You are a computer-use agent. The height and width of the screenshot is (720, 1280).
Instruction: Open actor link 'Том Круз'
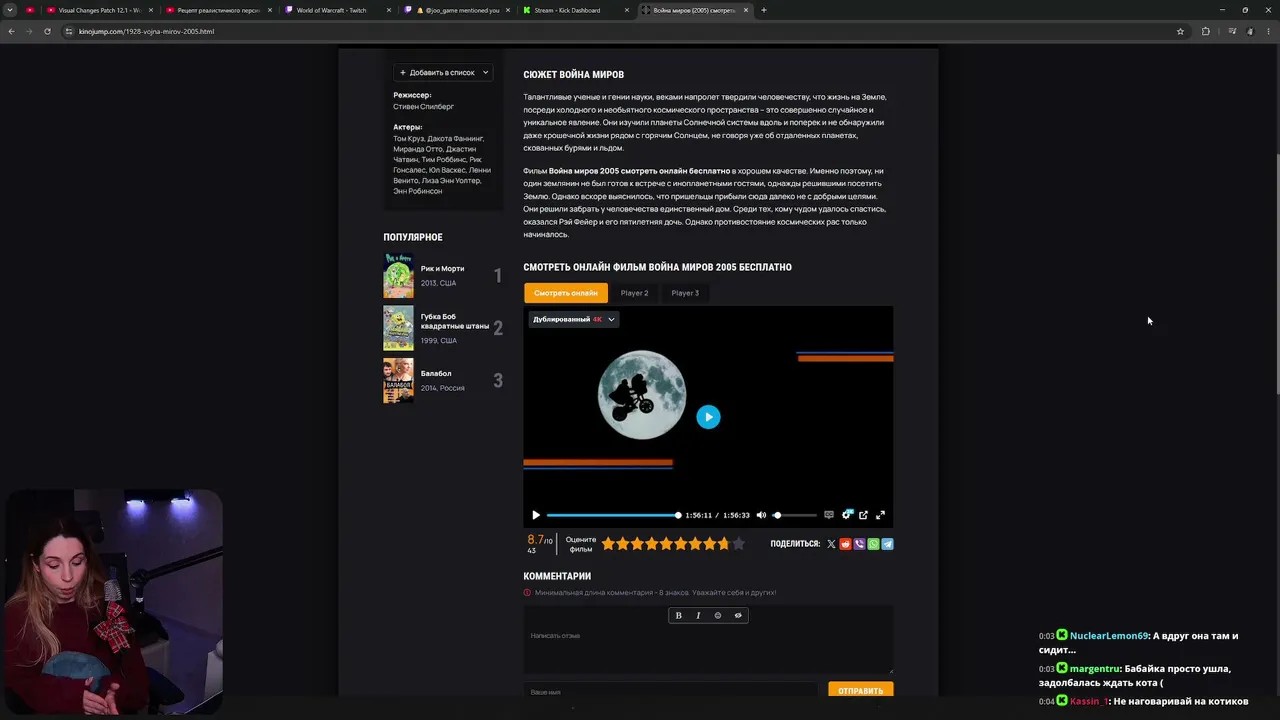[408, 138]
